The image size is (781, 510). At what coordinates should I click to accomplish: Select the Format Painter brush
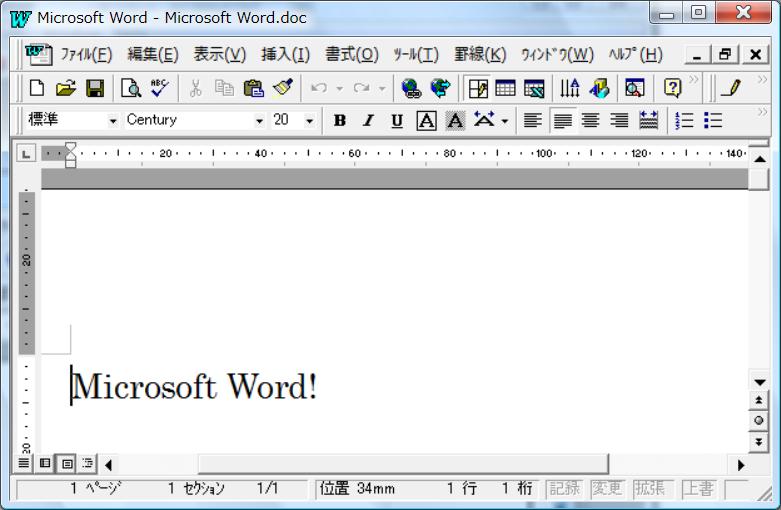click(x=283, y=89)
